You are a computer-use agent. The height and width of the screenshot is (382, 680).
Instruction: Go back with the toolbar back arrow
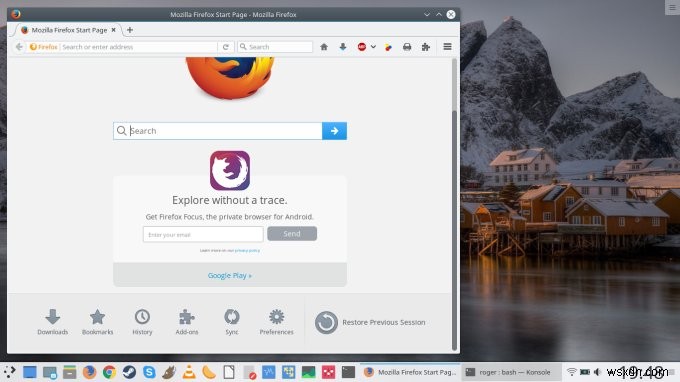coord(19,47)
